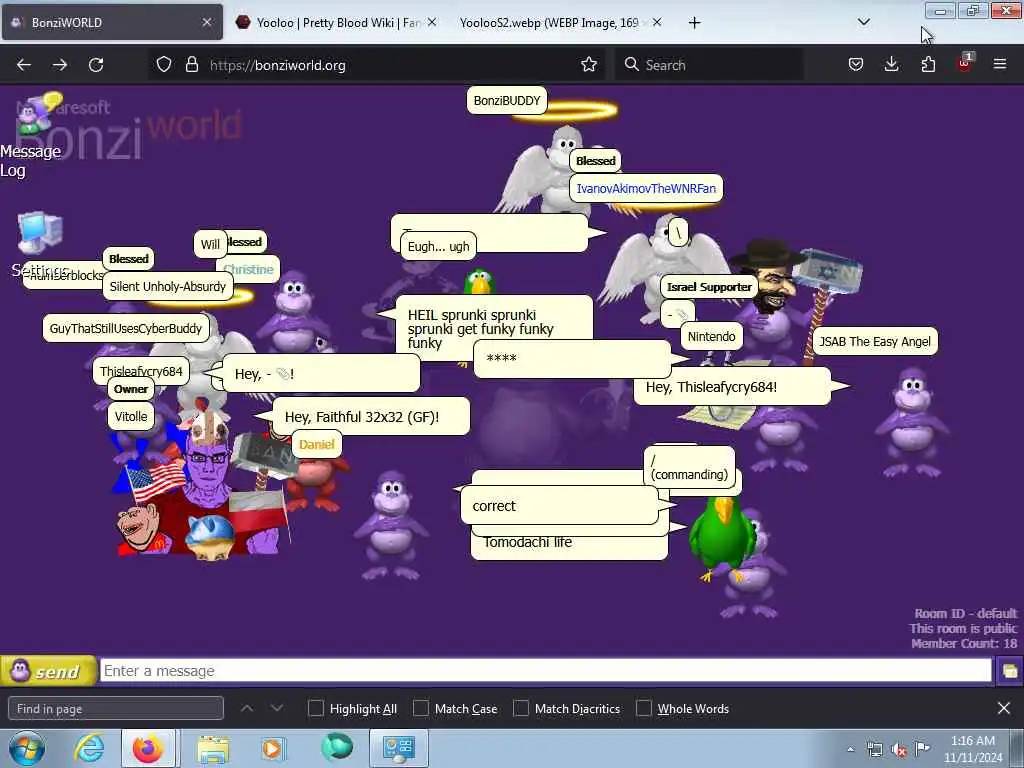Viewport: 1024px width, 768px height.
Task: Go forward with the browser forward arrow
Action: tap(60, 65)
